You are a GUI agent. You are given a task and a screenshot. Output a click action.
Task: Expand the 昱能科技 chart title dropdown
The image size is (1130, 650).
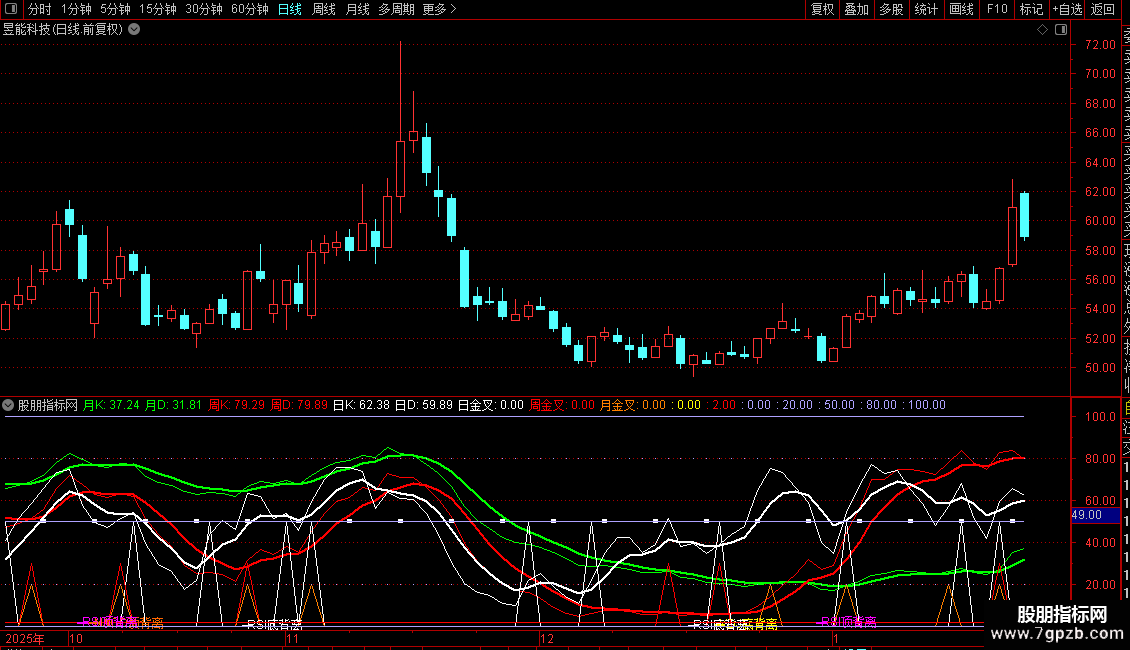coord(135,29)
